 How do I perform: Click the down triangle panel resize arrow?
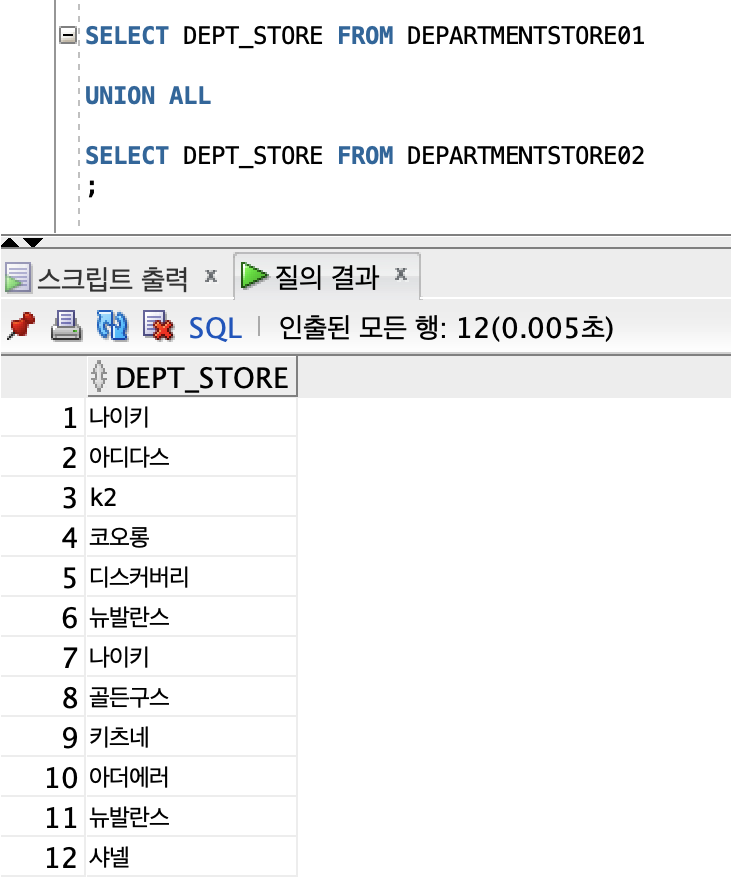pyautogui.click(x=33, y=243)
